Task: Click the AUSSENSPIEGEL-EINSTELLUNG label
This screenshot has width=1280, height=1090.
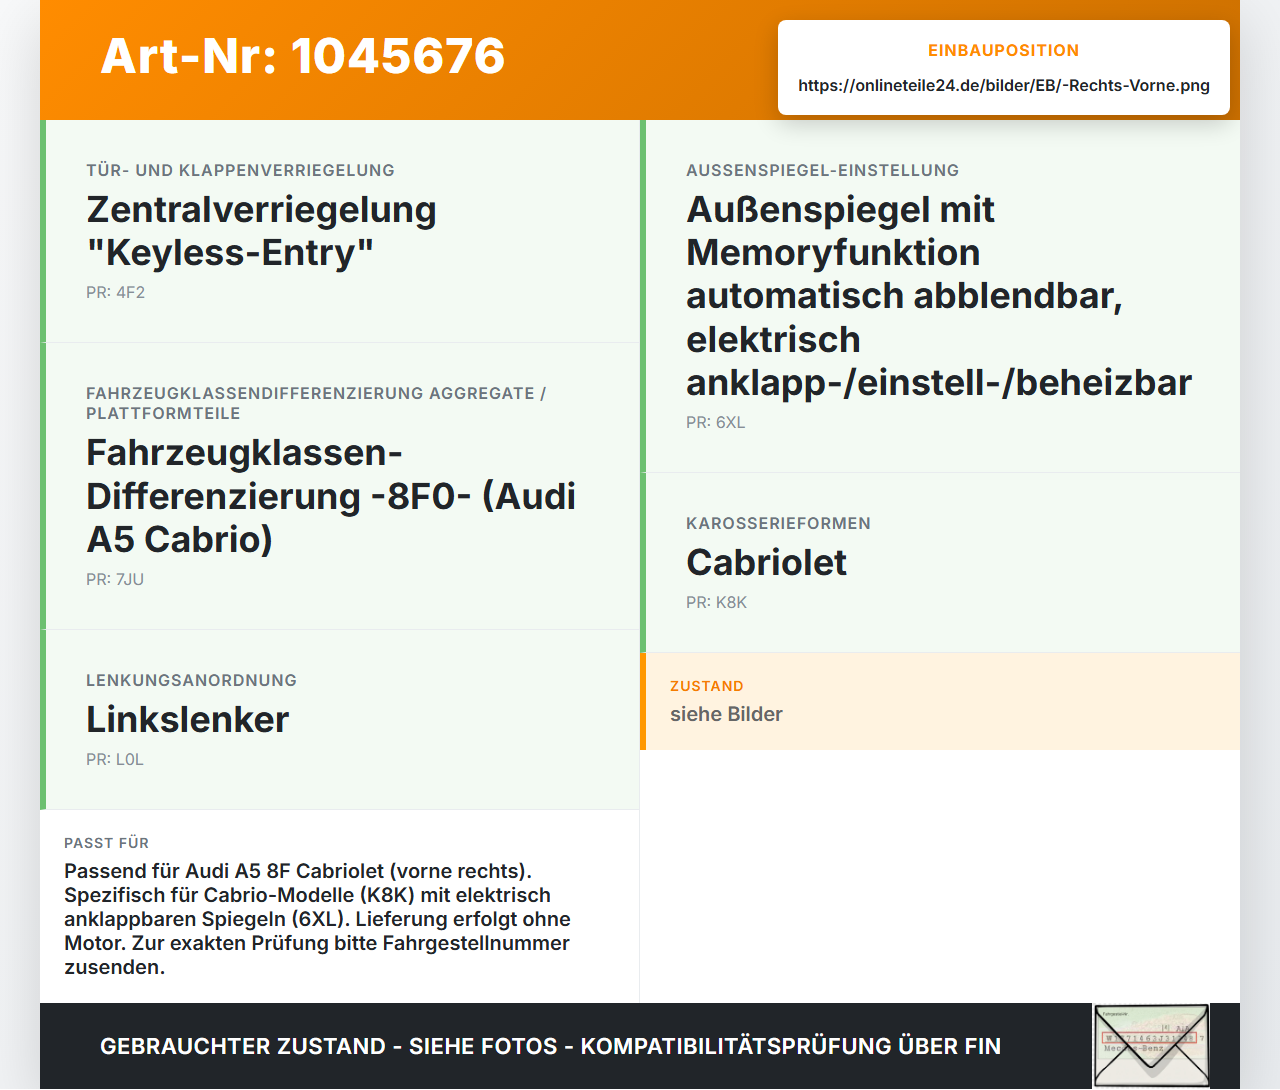Action: point(823,170)
